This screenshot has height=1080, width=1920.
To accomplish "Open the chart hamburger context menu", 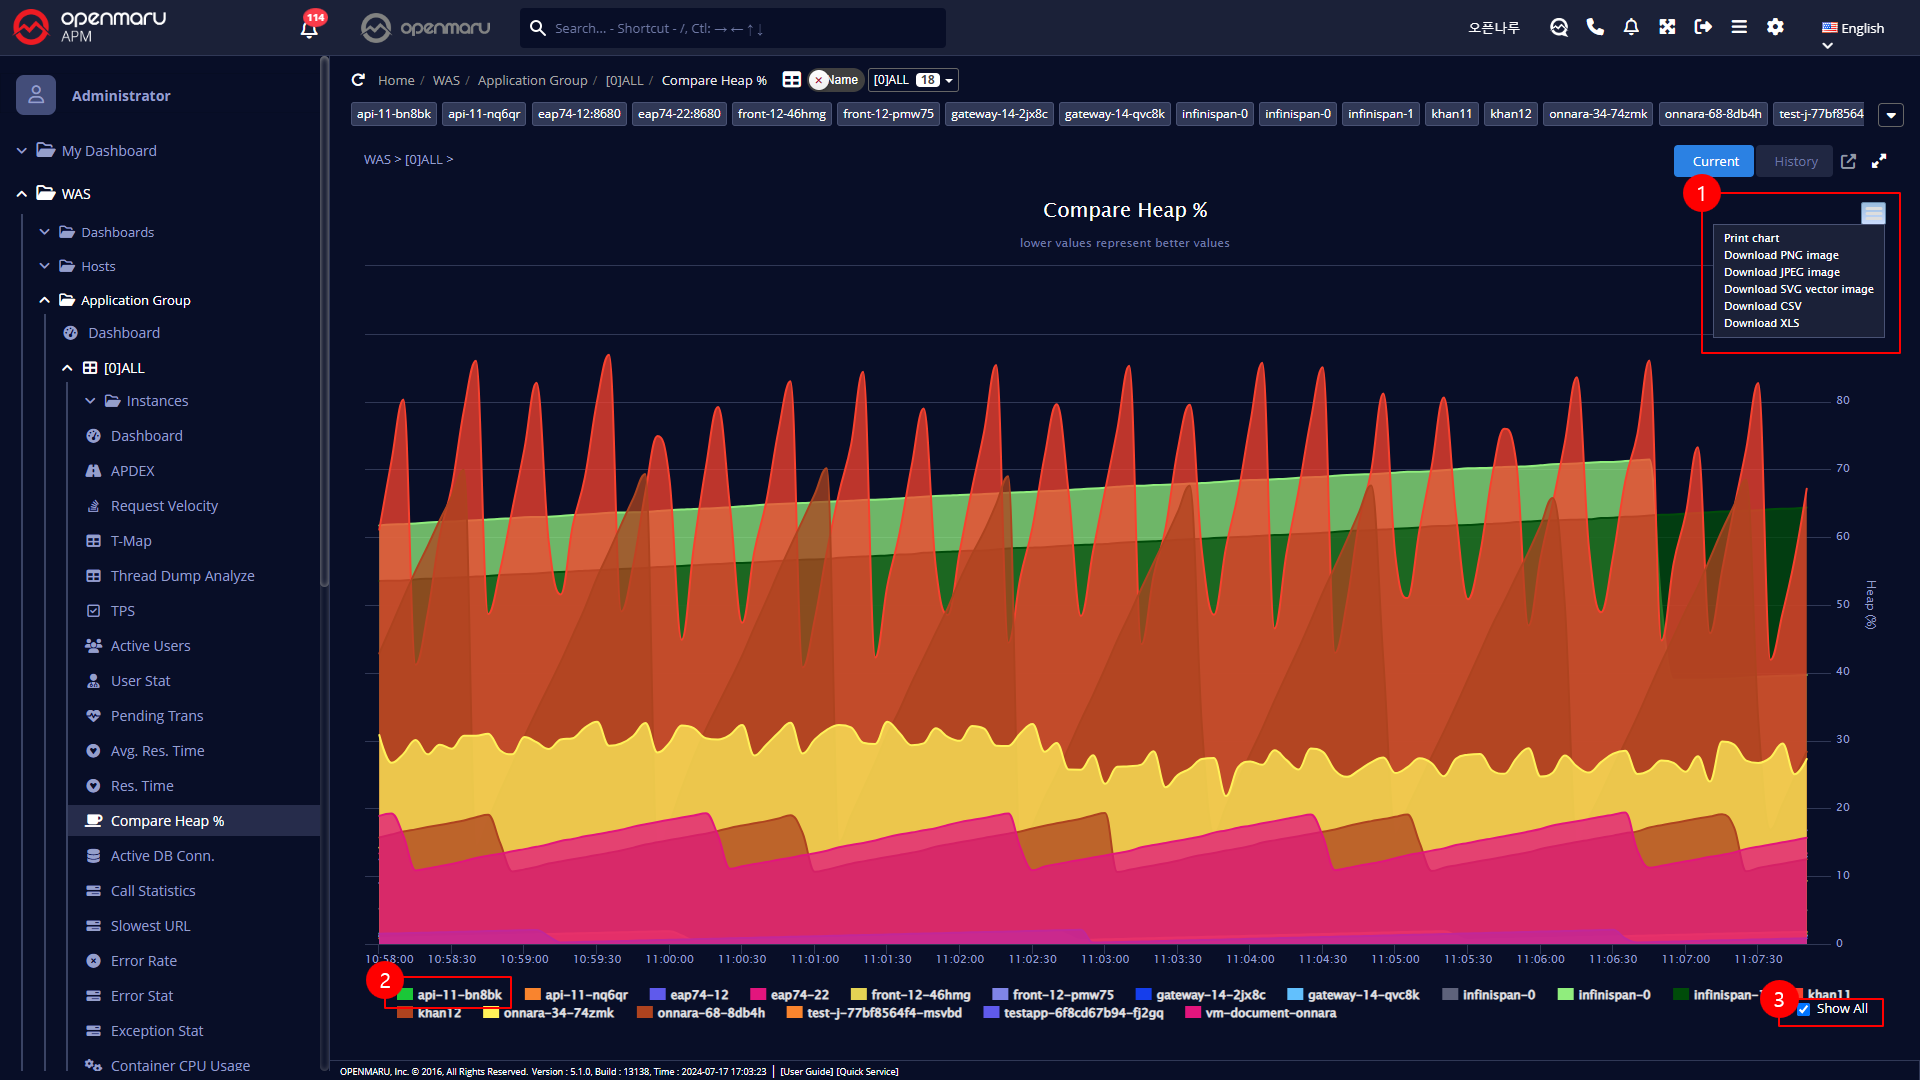I will pyautogui.click(x=1872, y=213).
